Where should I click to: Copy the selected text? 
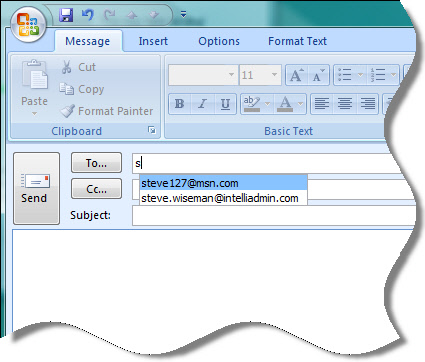82,89
